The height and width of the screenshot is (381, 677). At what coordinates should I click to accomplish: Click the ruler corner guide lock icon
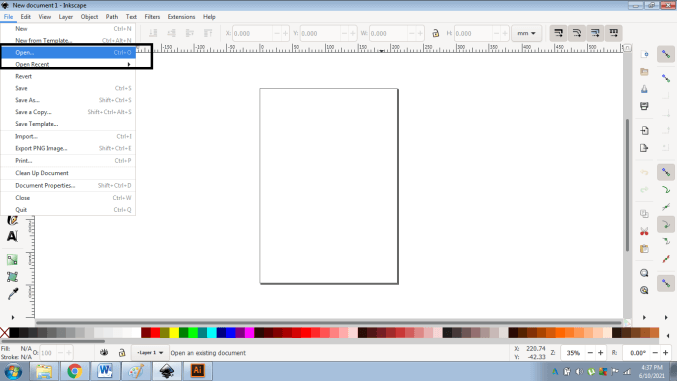click(x=627, y=48)
